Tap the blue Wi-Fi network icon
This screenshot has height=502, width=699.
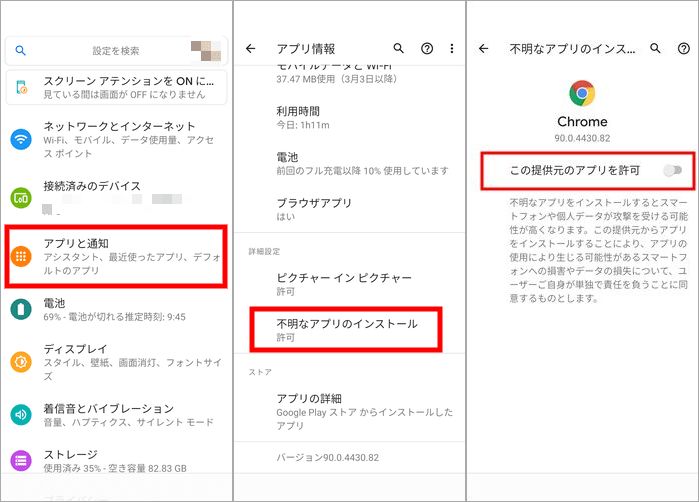tap(21, 139)
